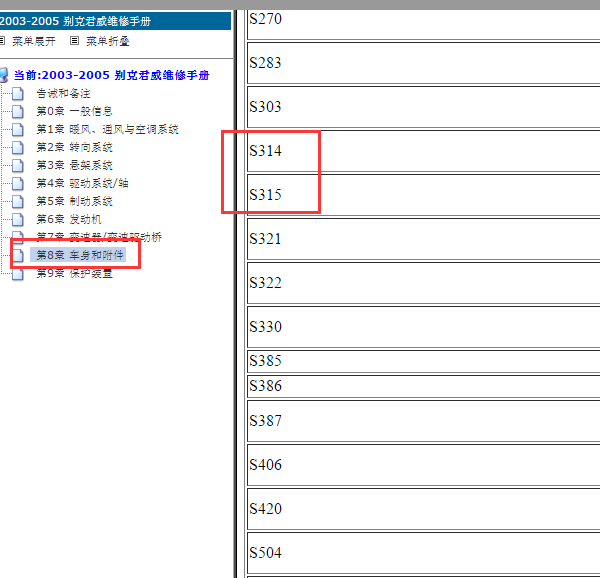Click page icon next to 告诫和备注
The image size is (600, 578).
[x=18, y=93]
